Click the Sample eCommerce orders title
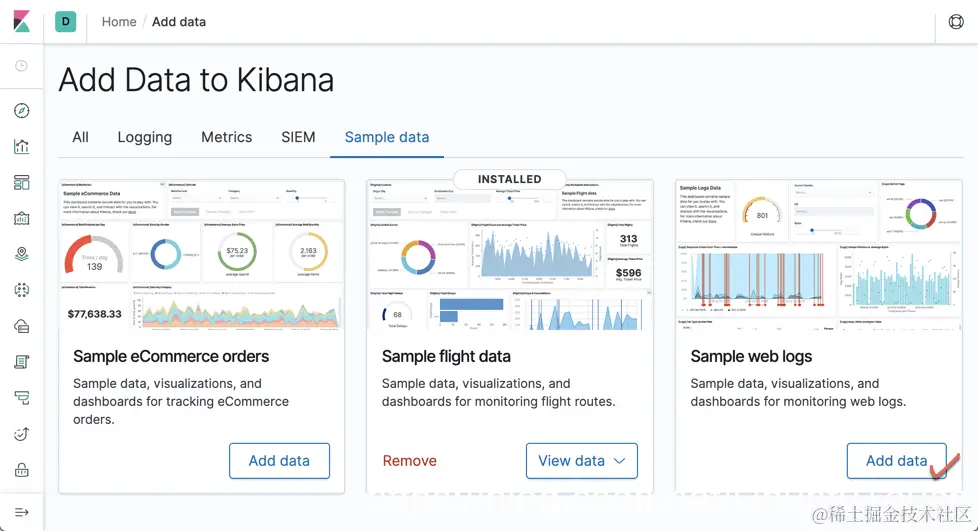The height and width of the screenshot is (531, 978). 171,356
